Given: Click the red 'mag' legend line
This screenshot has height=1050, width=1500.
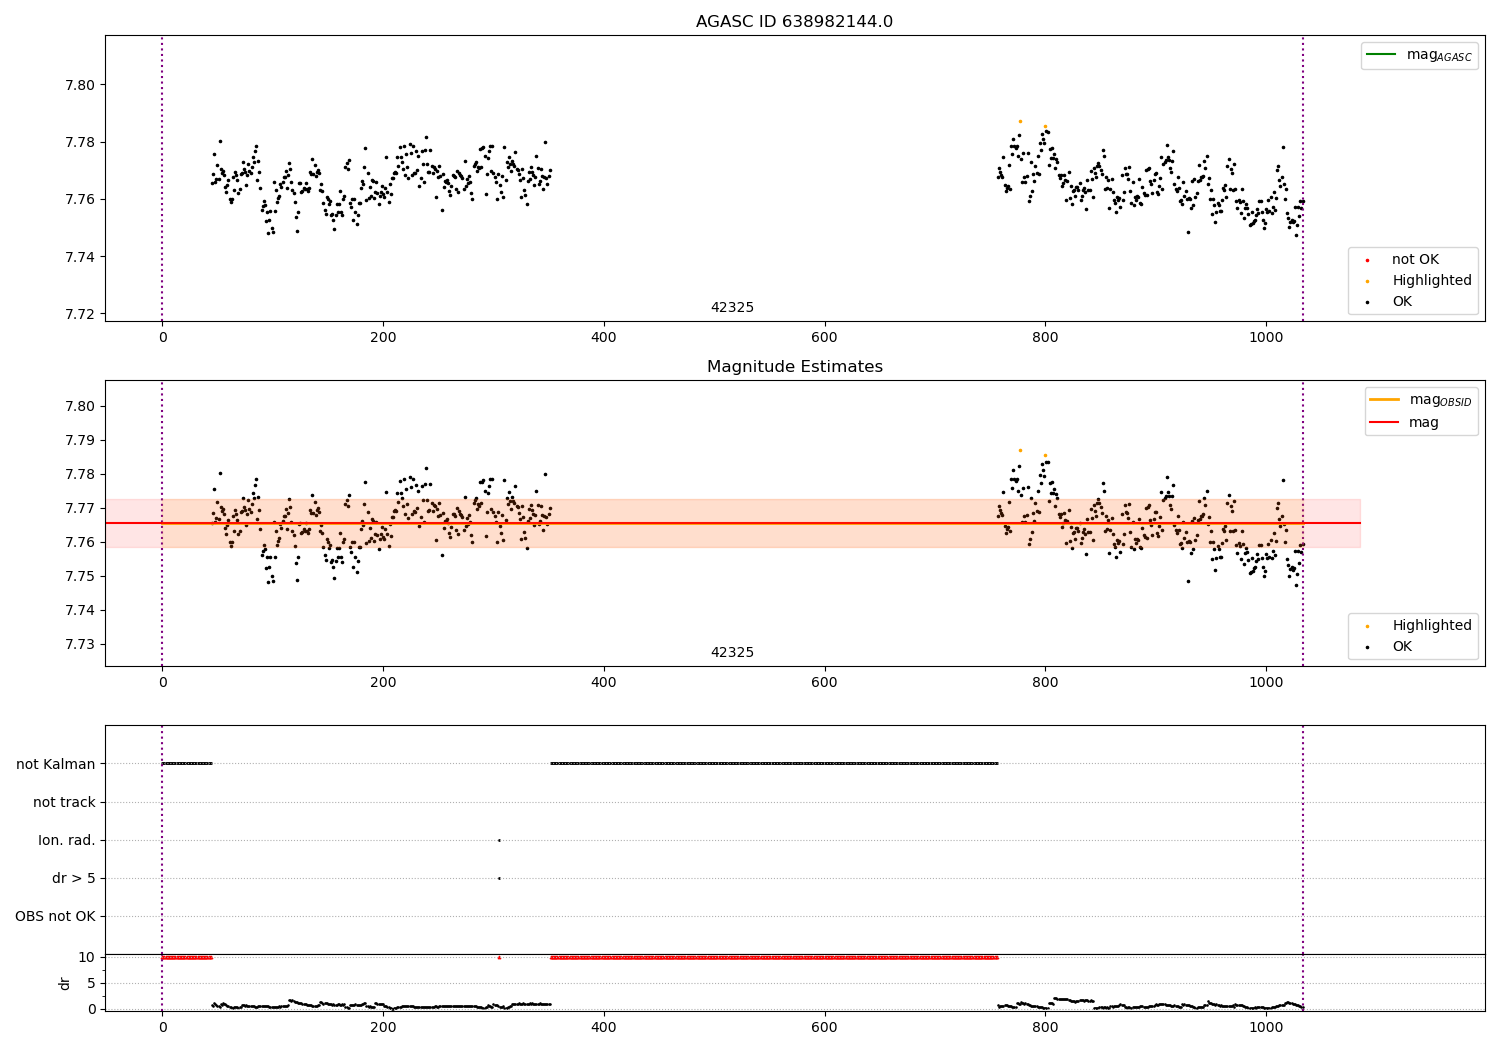Looking at the screenshot, I should click(x=1384, y=422).
